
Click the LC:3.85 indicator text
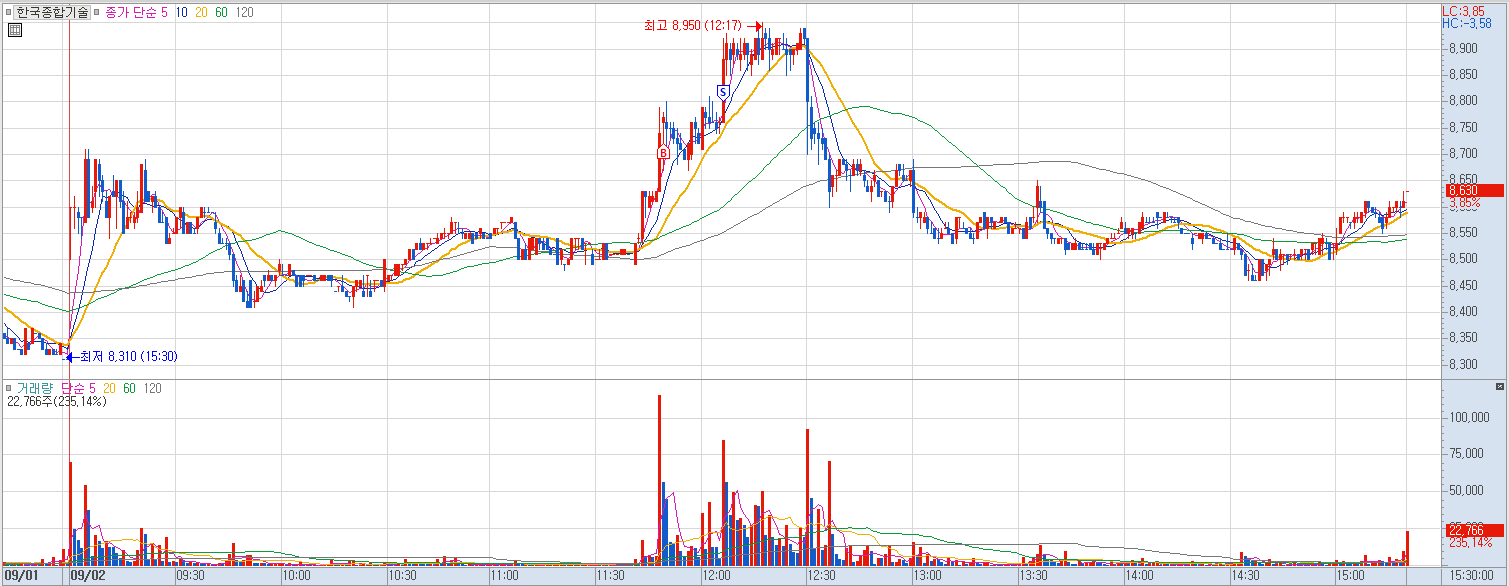[1461, 10]
